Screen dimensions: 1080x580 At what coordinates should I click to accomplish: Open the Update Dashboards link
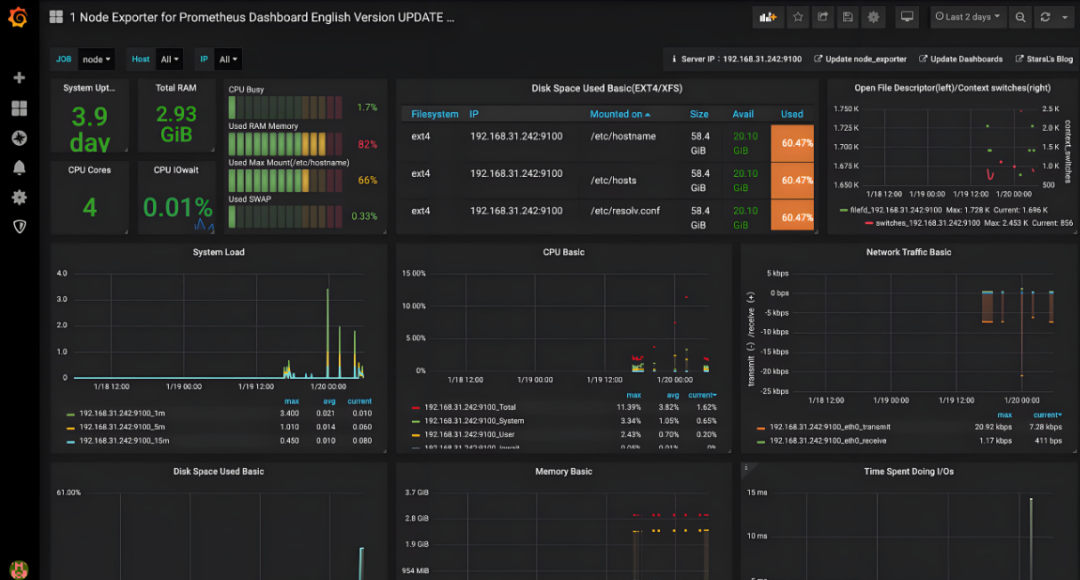point(961,59)
